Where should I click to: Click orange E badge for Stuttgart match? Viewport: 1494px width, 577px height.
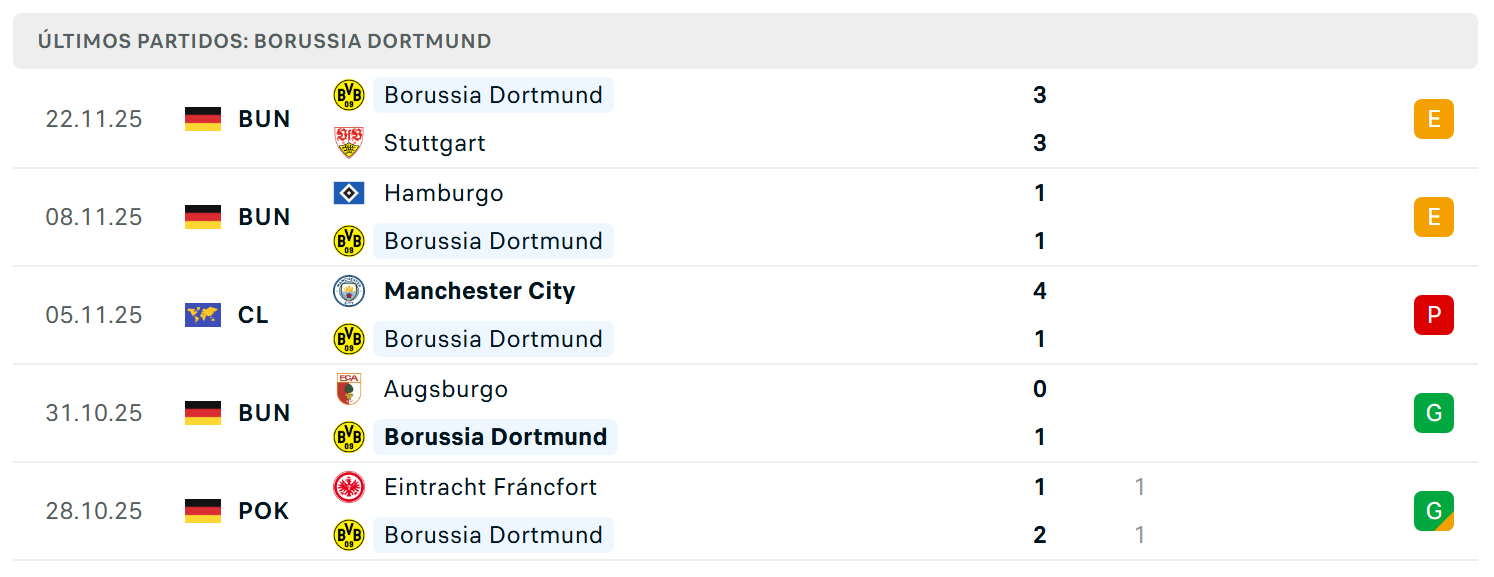coord(1433,119)
